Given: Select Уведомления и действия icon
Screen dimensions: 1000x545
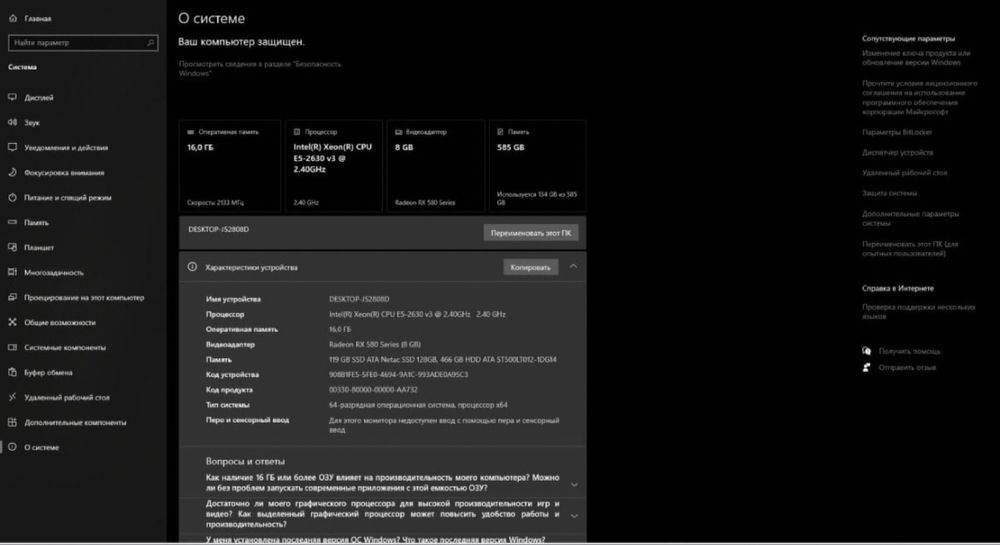Looking at the screenshot, I should (12, 147).
